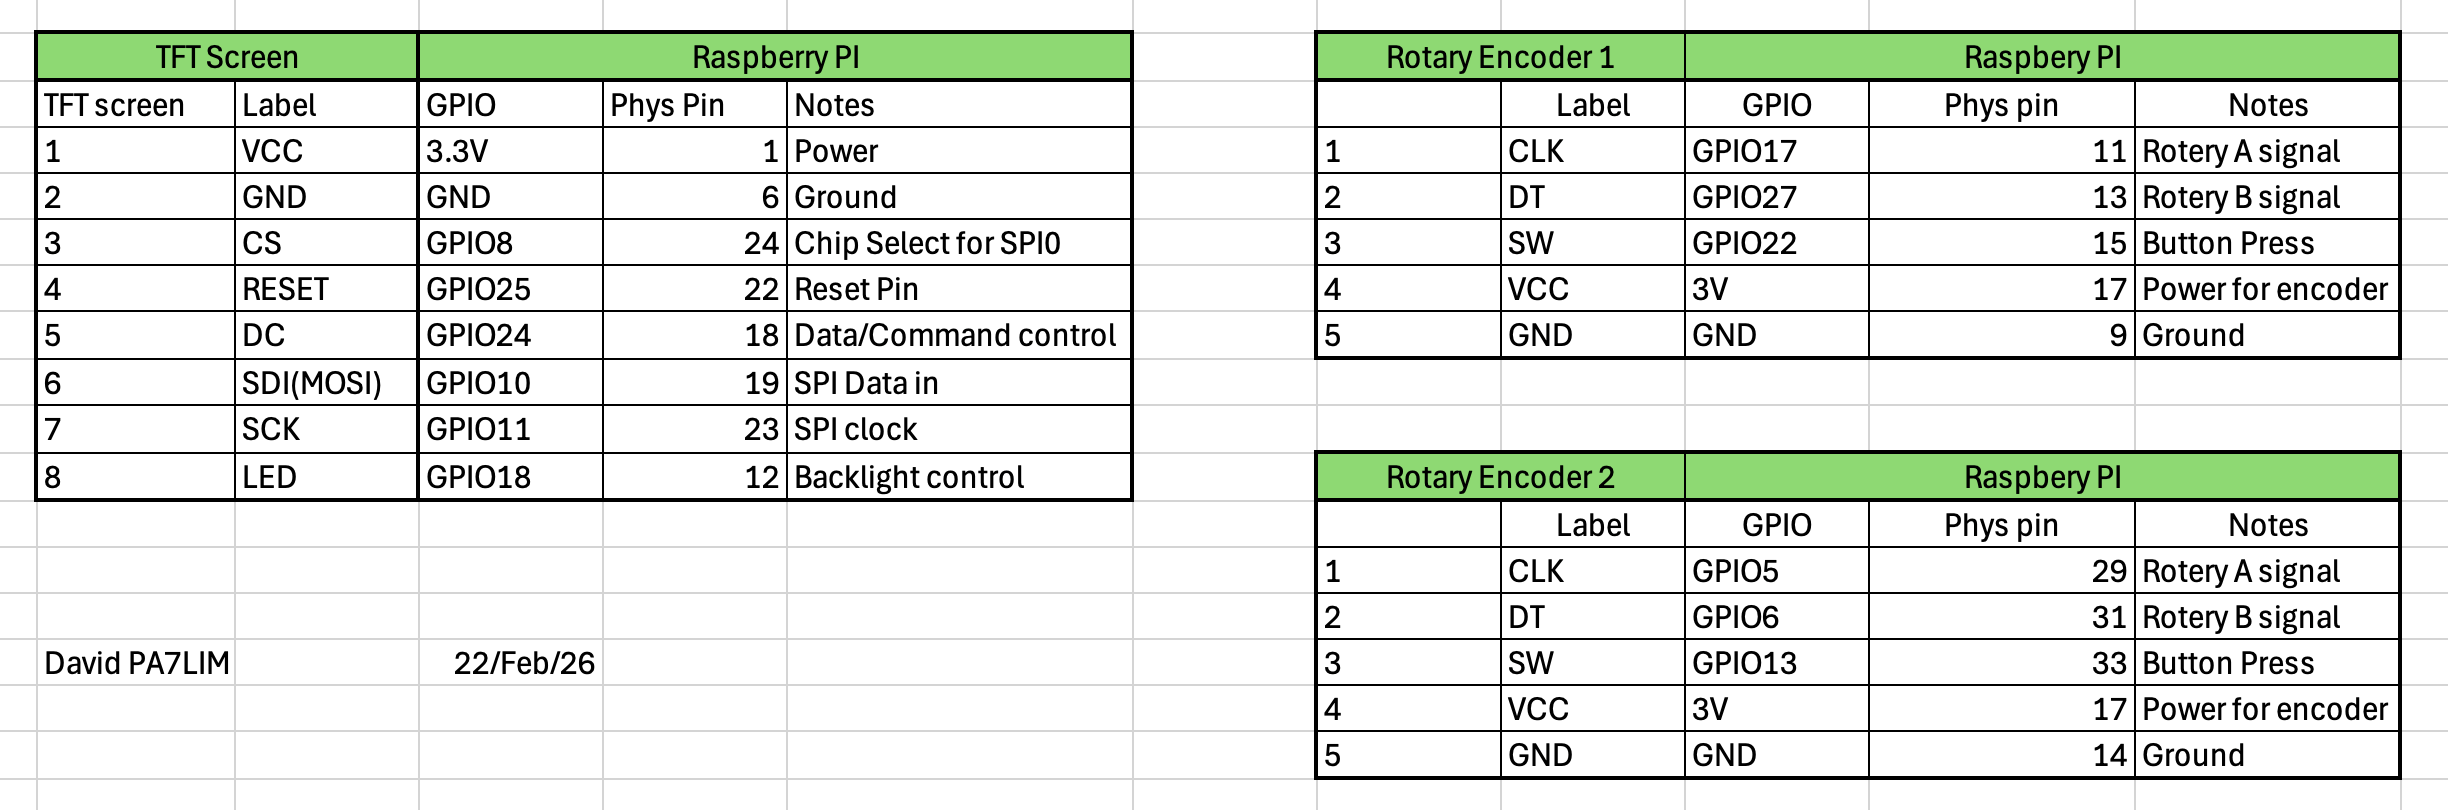Click the Phys Pin column header in TFT table

pos(693,105)
